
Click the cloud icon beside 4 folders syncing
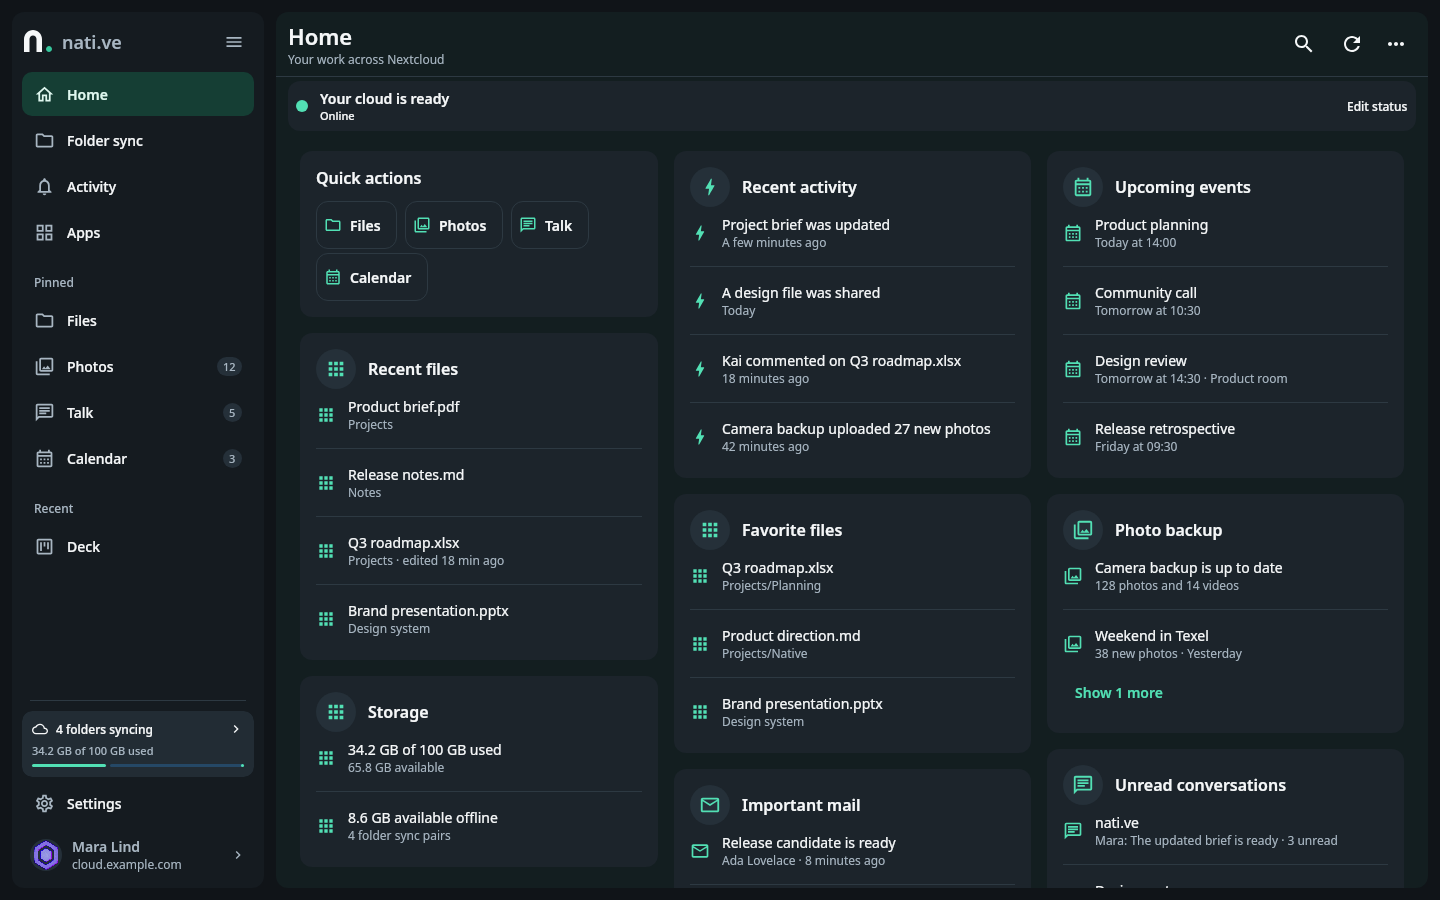point(40,729)
